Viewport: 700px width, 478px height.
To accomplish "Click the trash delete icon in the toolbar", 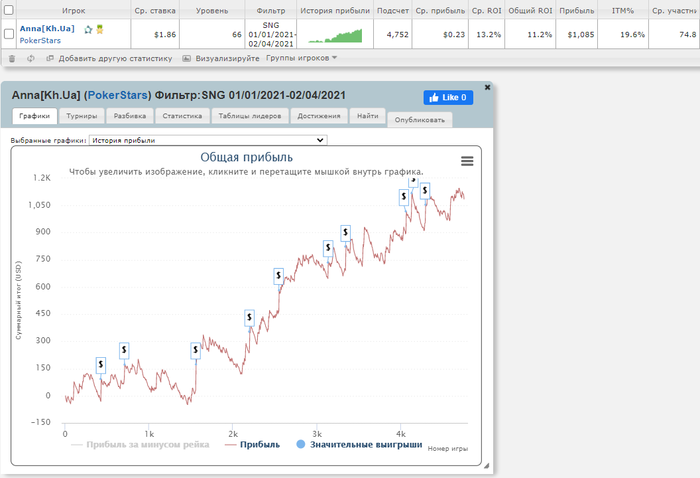I will coord(12,58).
